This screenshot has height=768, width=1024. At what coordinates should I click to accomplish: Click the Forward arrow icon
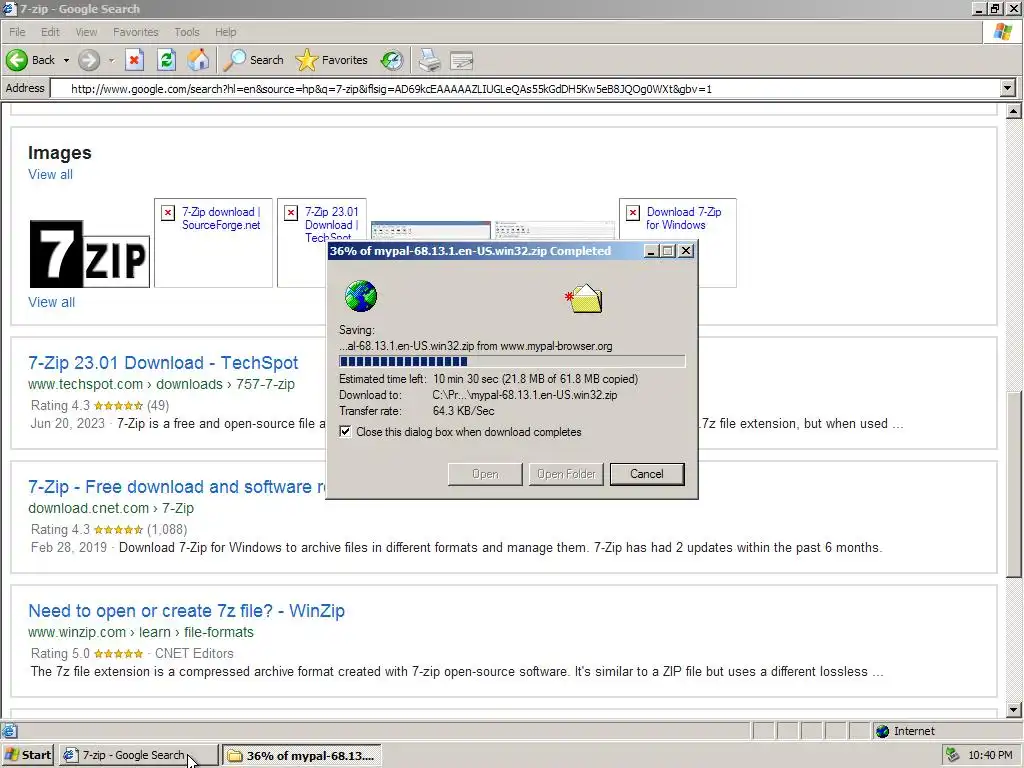coord(89,60)
